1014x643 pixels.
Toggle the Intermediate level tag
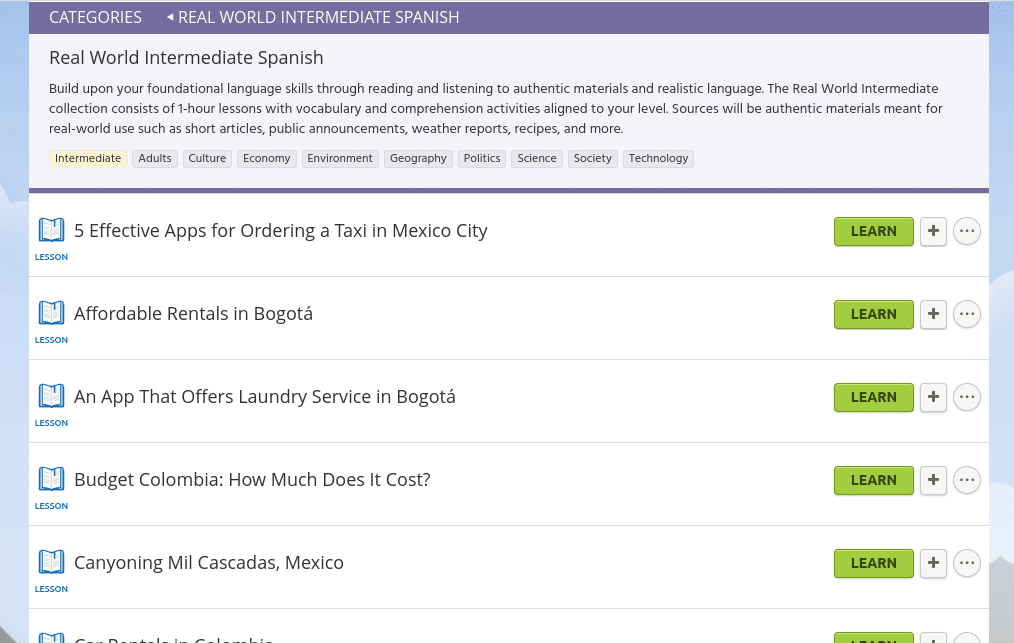[x=88, y=158]
